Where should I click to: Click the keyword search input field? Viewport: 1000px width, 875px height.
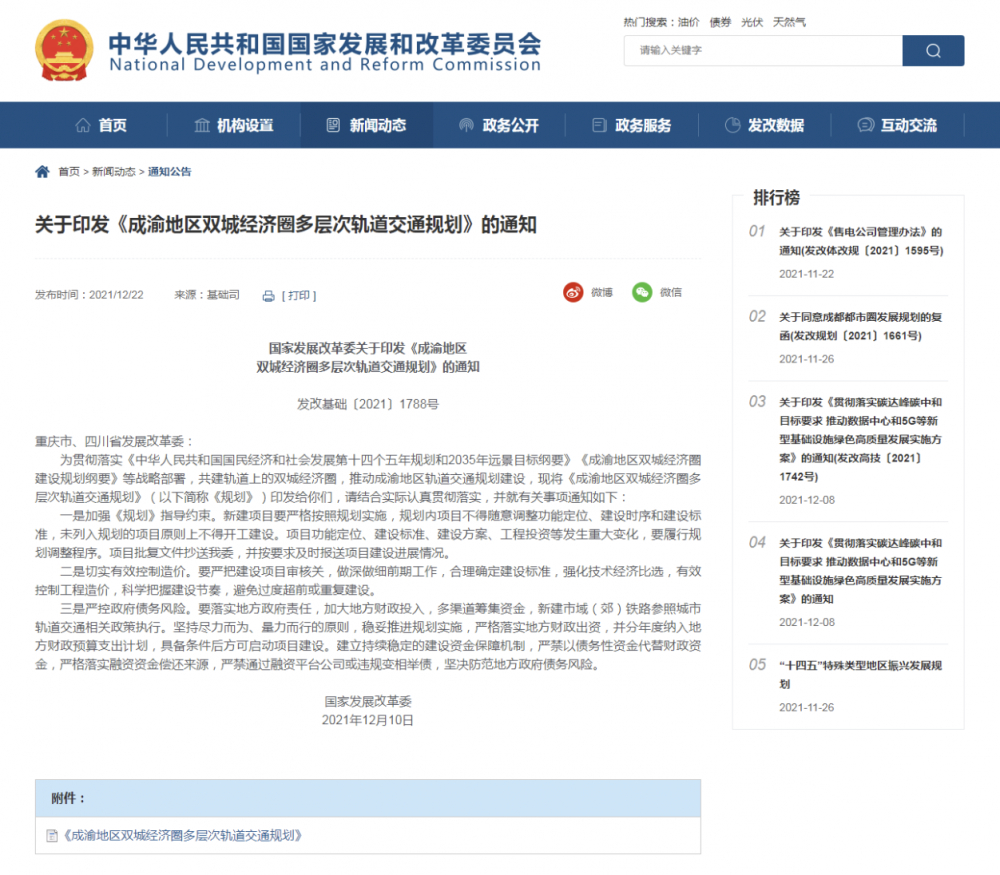tap(763, 50)
